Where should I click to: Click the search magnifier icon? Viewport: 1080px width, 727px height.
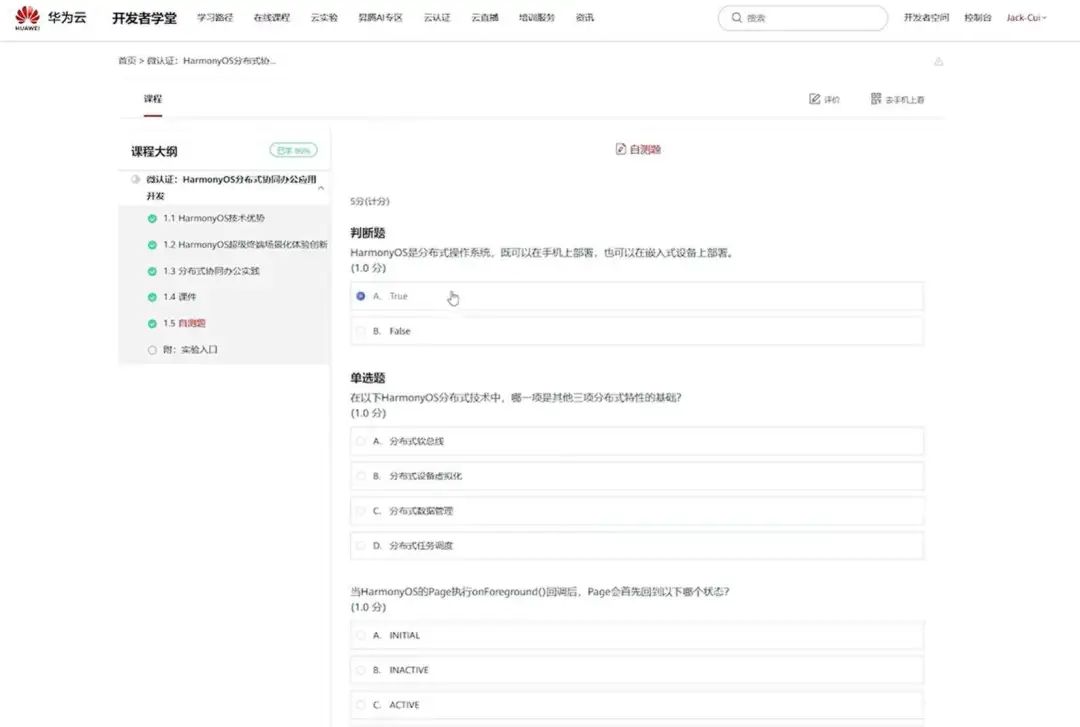736,18
